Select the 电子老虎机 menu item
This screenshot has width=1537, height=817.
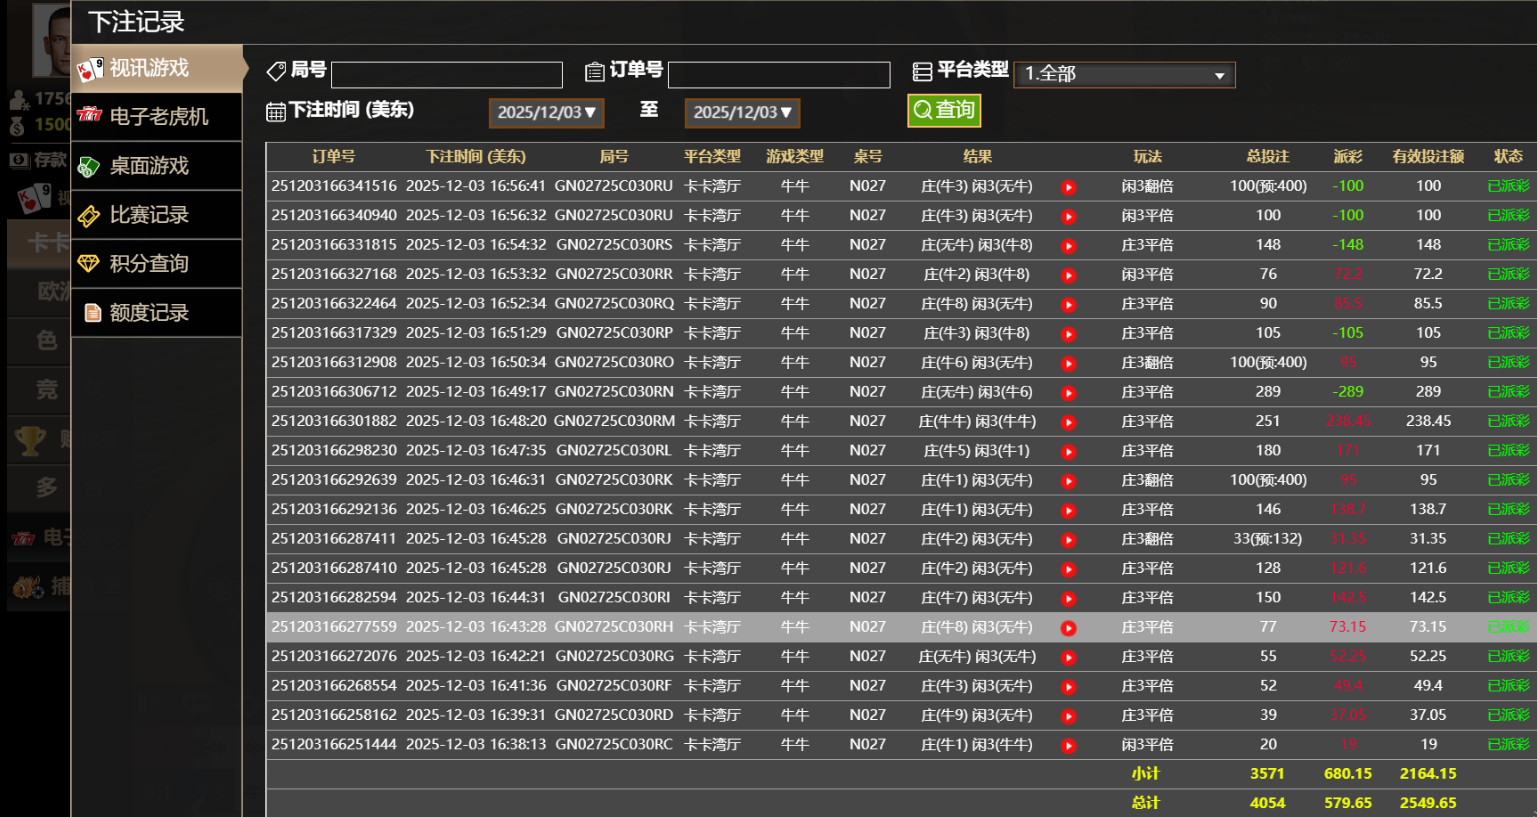pos(159,117)
